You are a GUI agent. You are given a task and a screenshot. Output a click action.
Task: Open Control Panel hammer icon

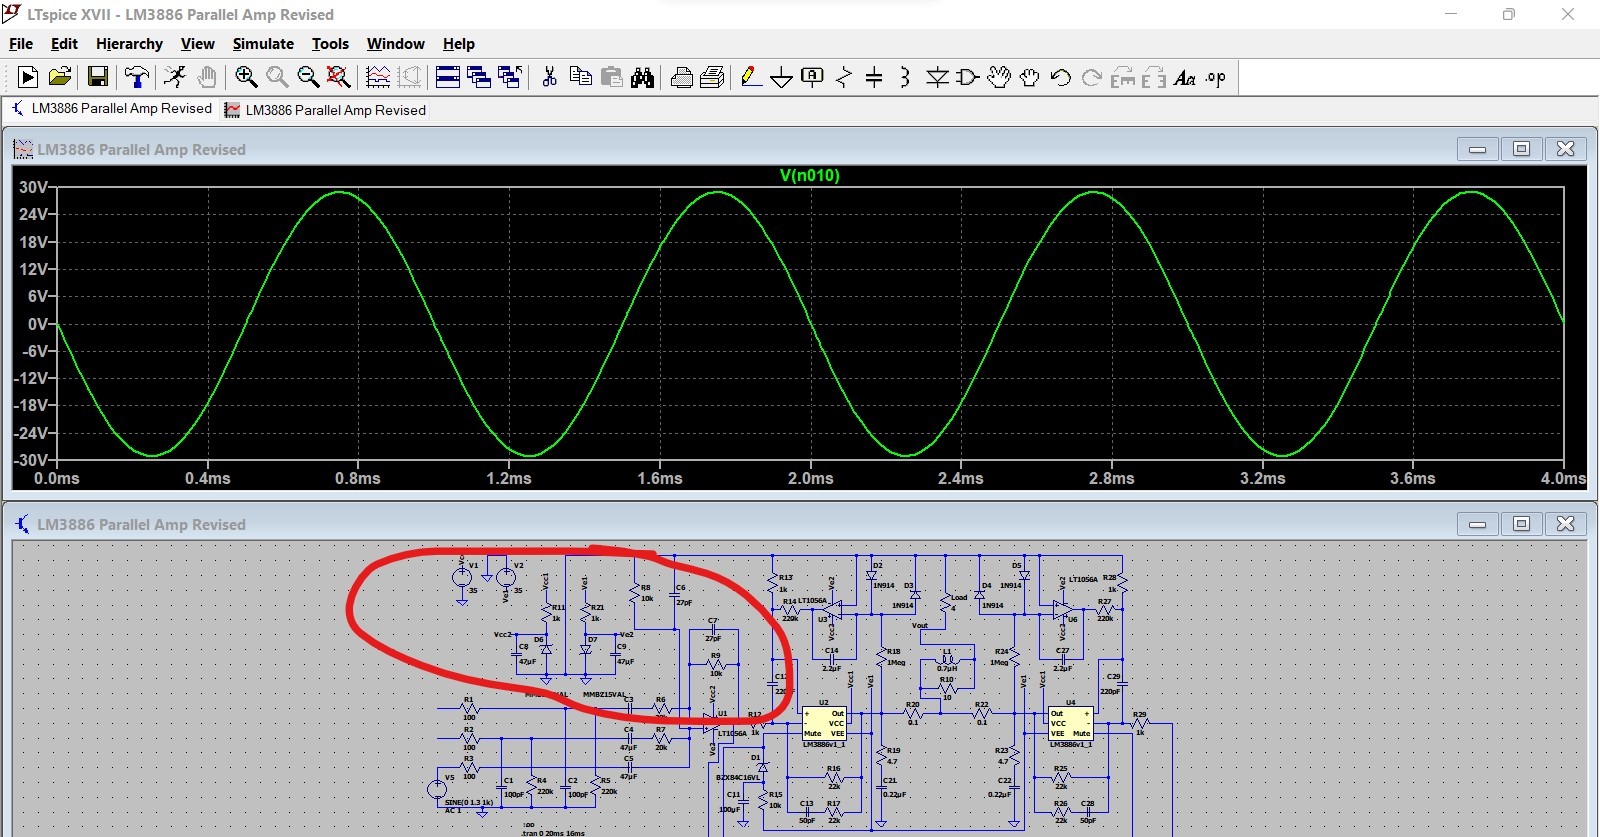pyautogui.click(x=137, y=77)
